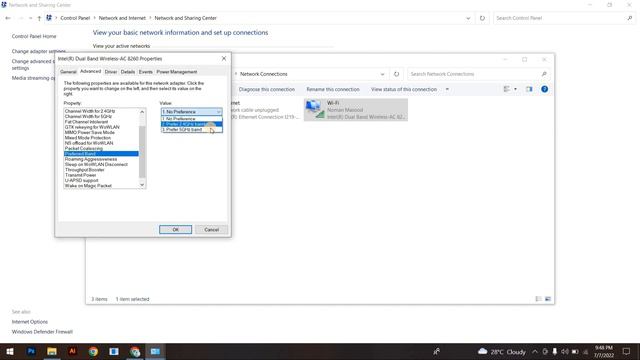The width and height of the screenshot is (640, 360).
Task: Open Internet Options link
Action: 30,322
